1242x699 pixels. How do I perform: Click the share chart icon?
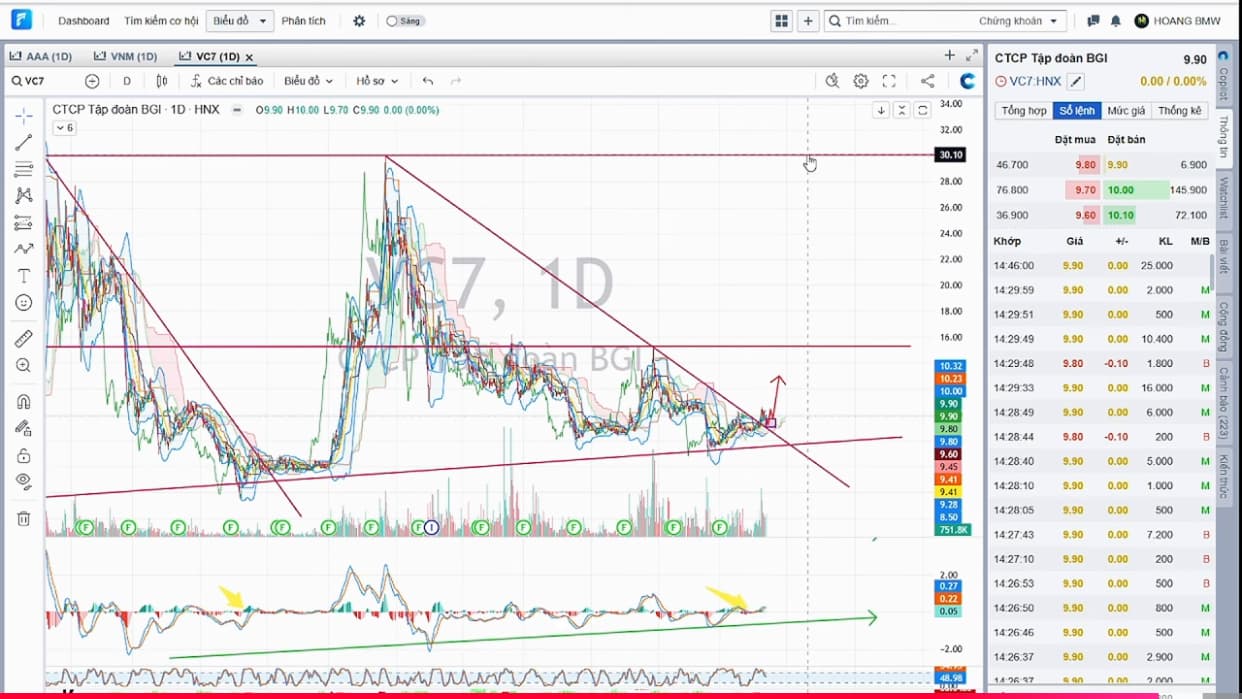coord(927,81)
